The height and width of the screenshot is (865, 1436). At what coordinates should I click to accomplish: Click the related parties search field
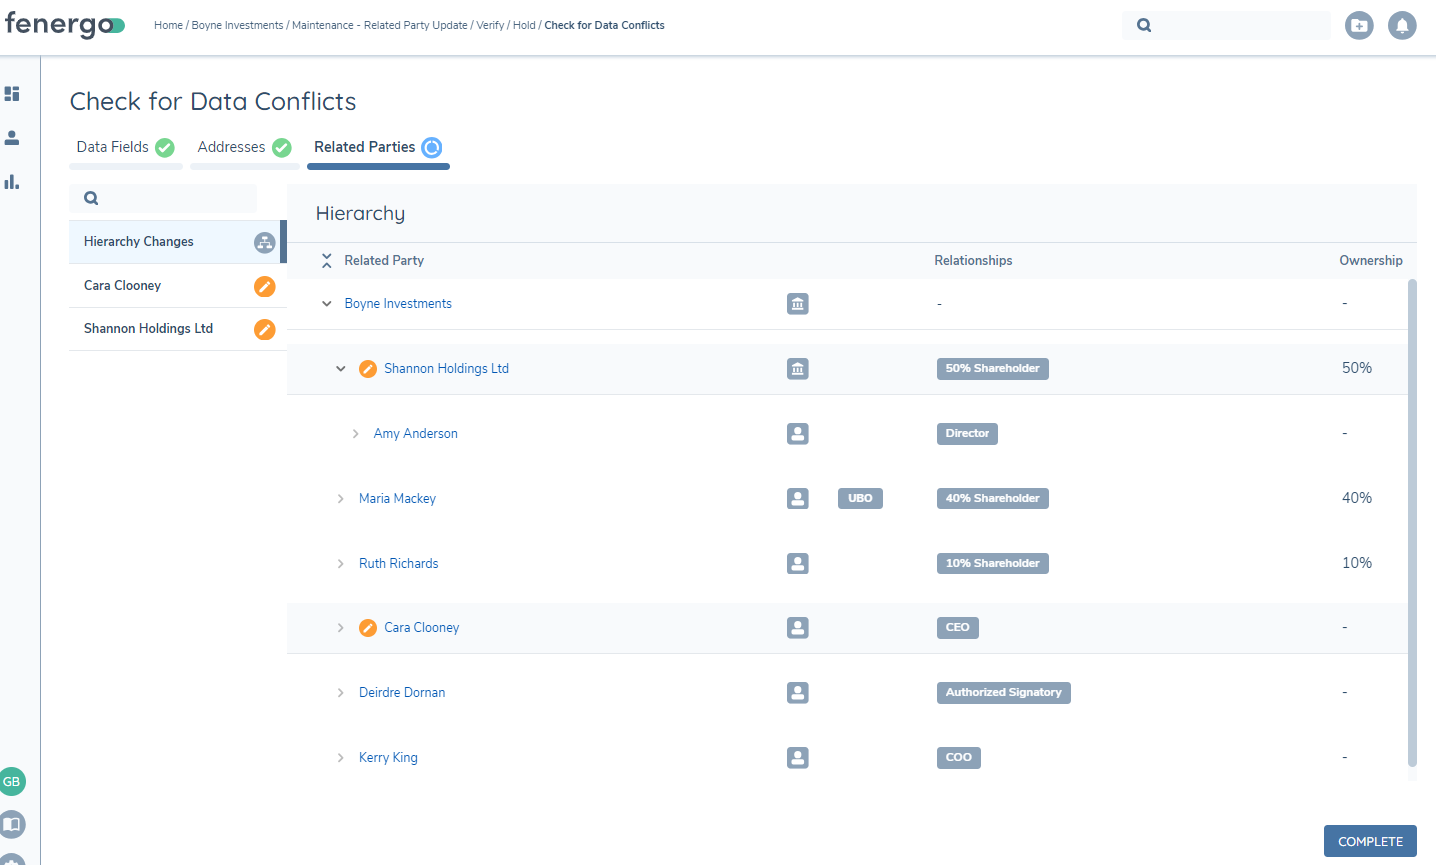tap(163, 198)
